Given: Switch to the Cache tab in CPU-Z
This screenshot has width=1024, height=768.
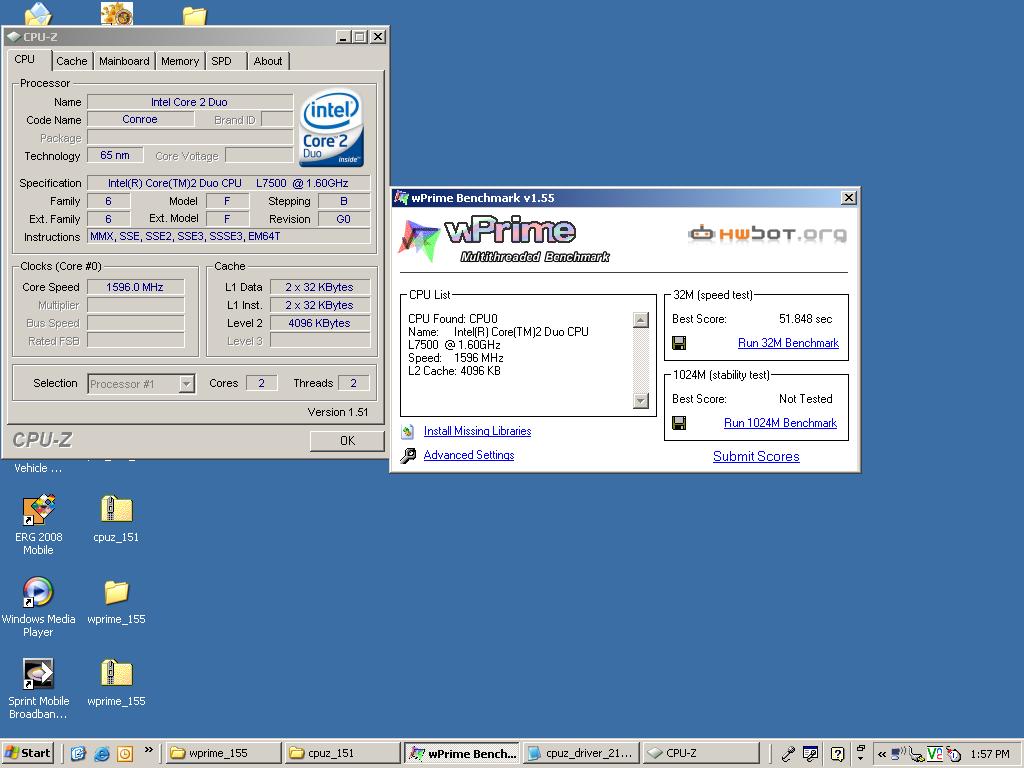Looking at the screenshot, I should 72,61.
